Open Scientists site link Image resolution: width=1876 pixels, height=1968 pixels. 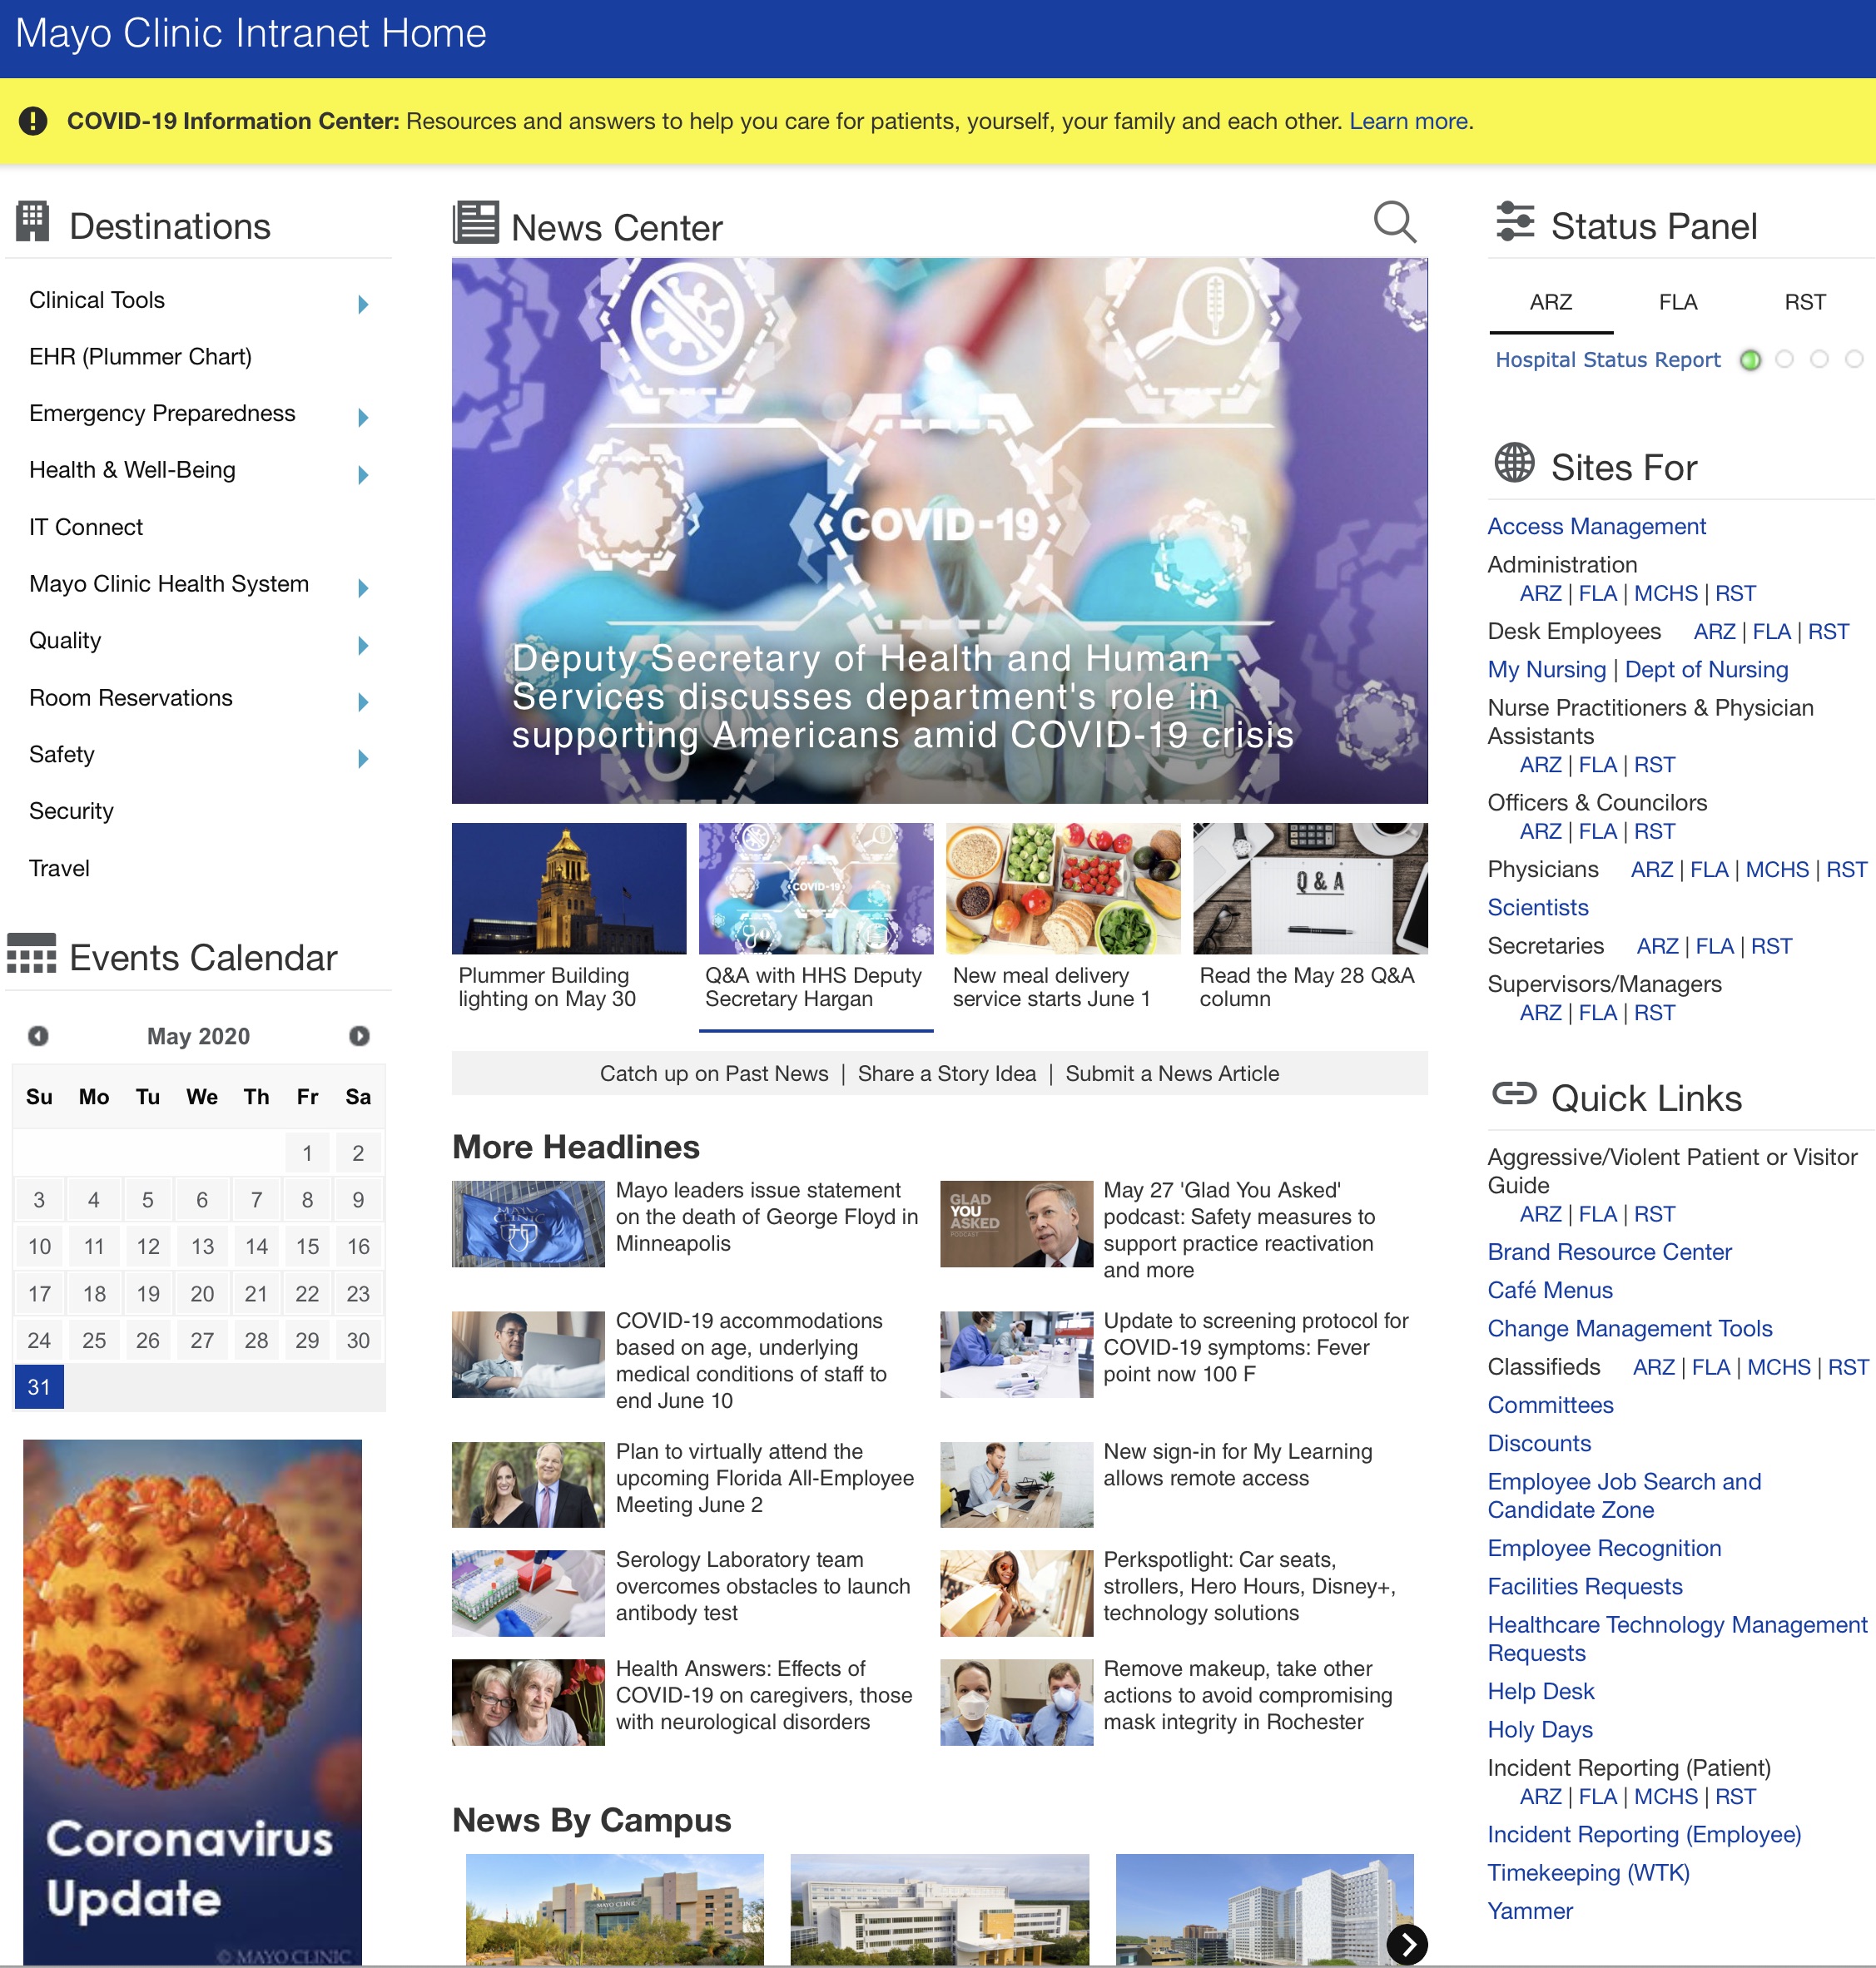[x=1537, y=907]
